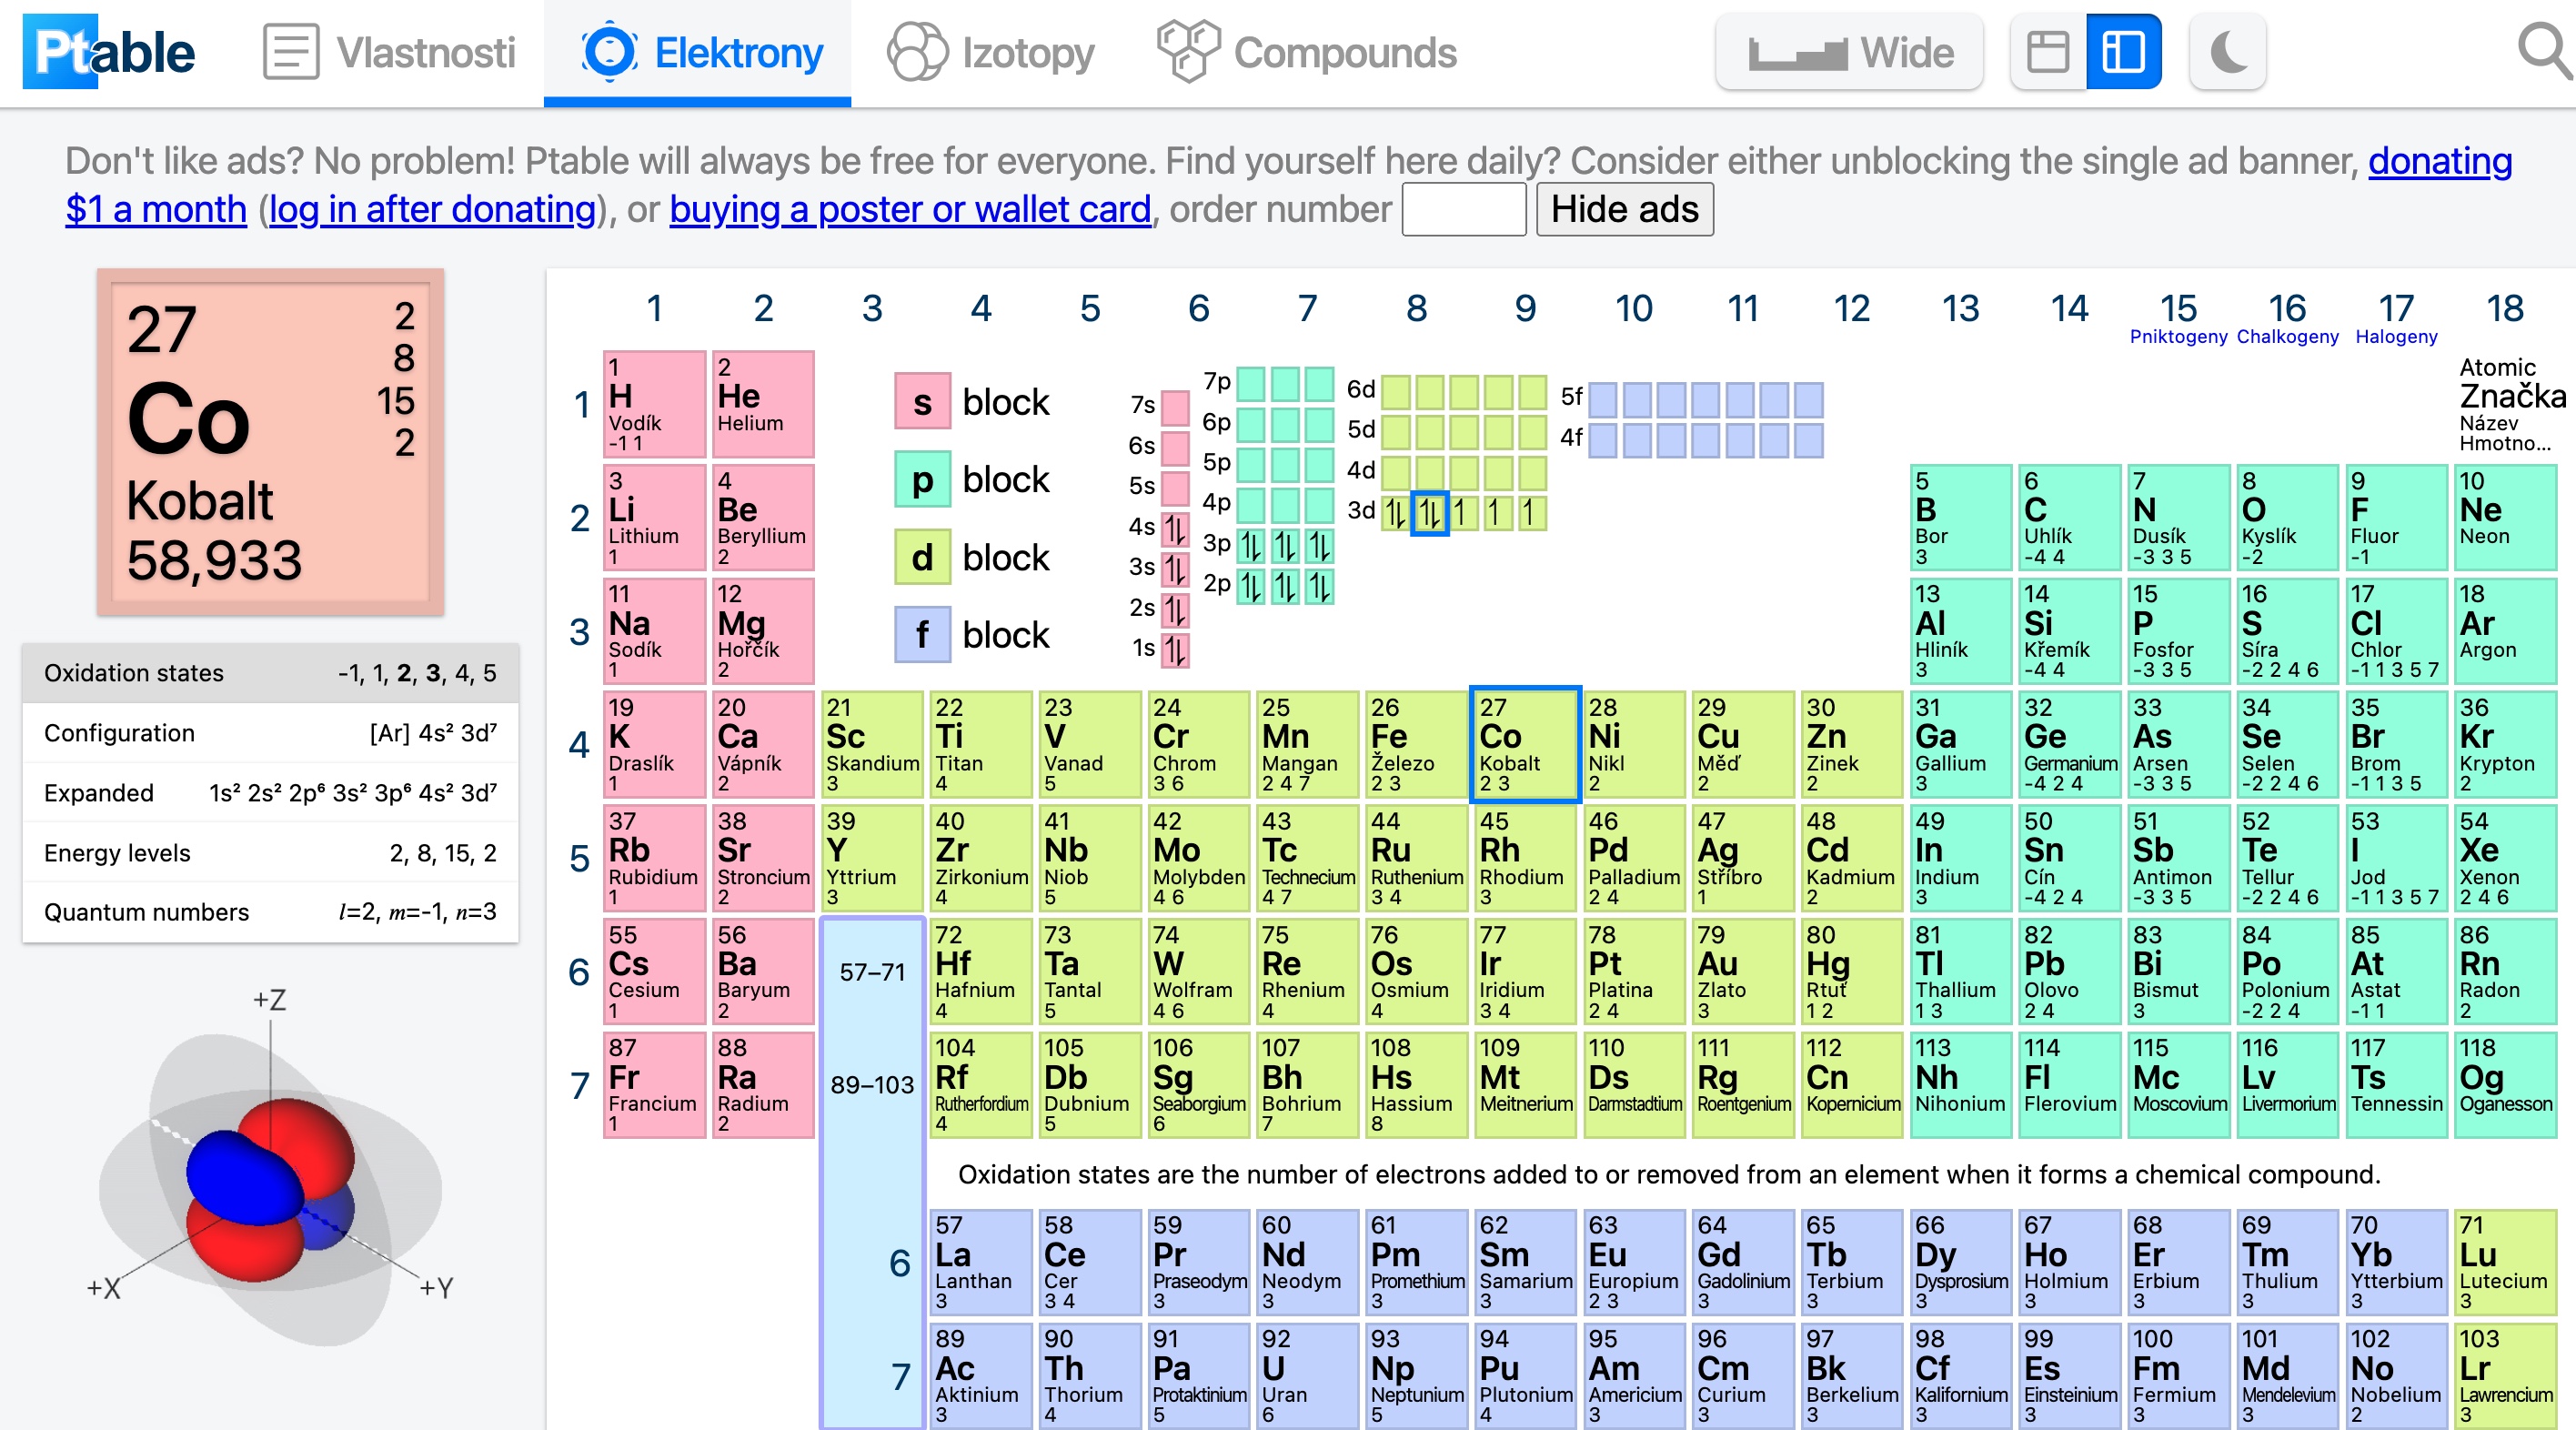The height and width of the screenshot is (1430, 2576).
Task: Toggle dark mode moon icon
Action: tap(2227, 52)
